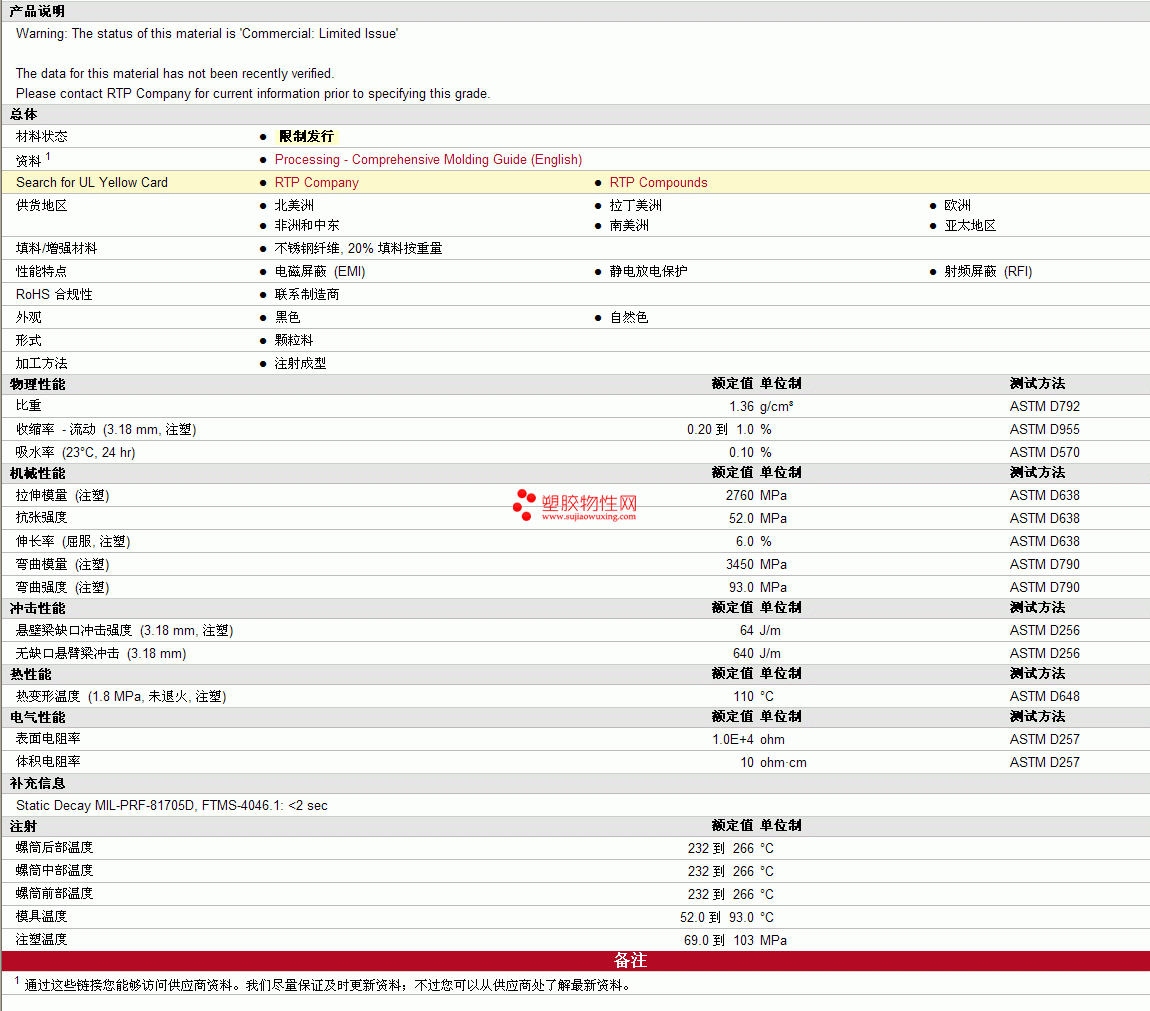Viewport: 1150px width, 1011px height.
Task: Click the 射频屏蔽 (RFI) feature
Action: [x=988, y=271]
